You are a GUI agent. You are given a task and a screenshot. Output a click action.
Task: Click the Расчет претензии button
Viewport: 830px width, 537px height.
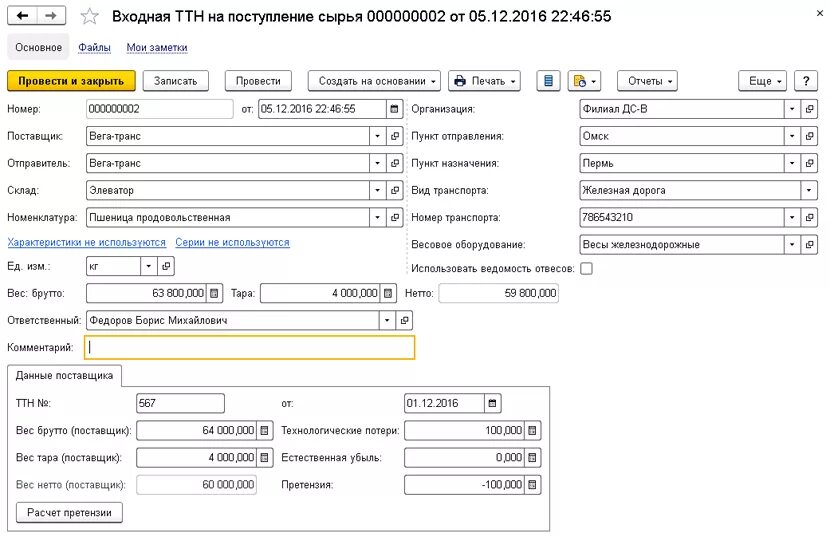coord(69,512)
